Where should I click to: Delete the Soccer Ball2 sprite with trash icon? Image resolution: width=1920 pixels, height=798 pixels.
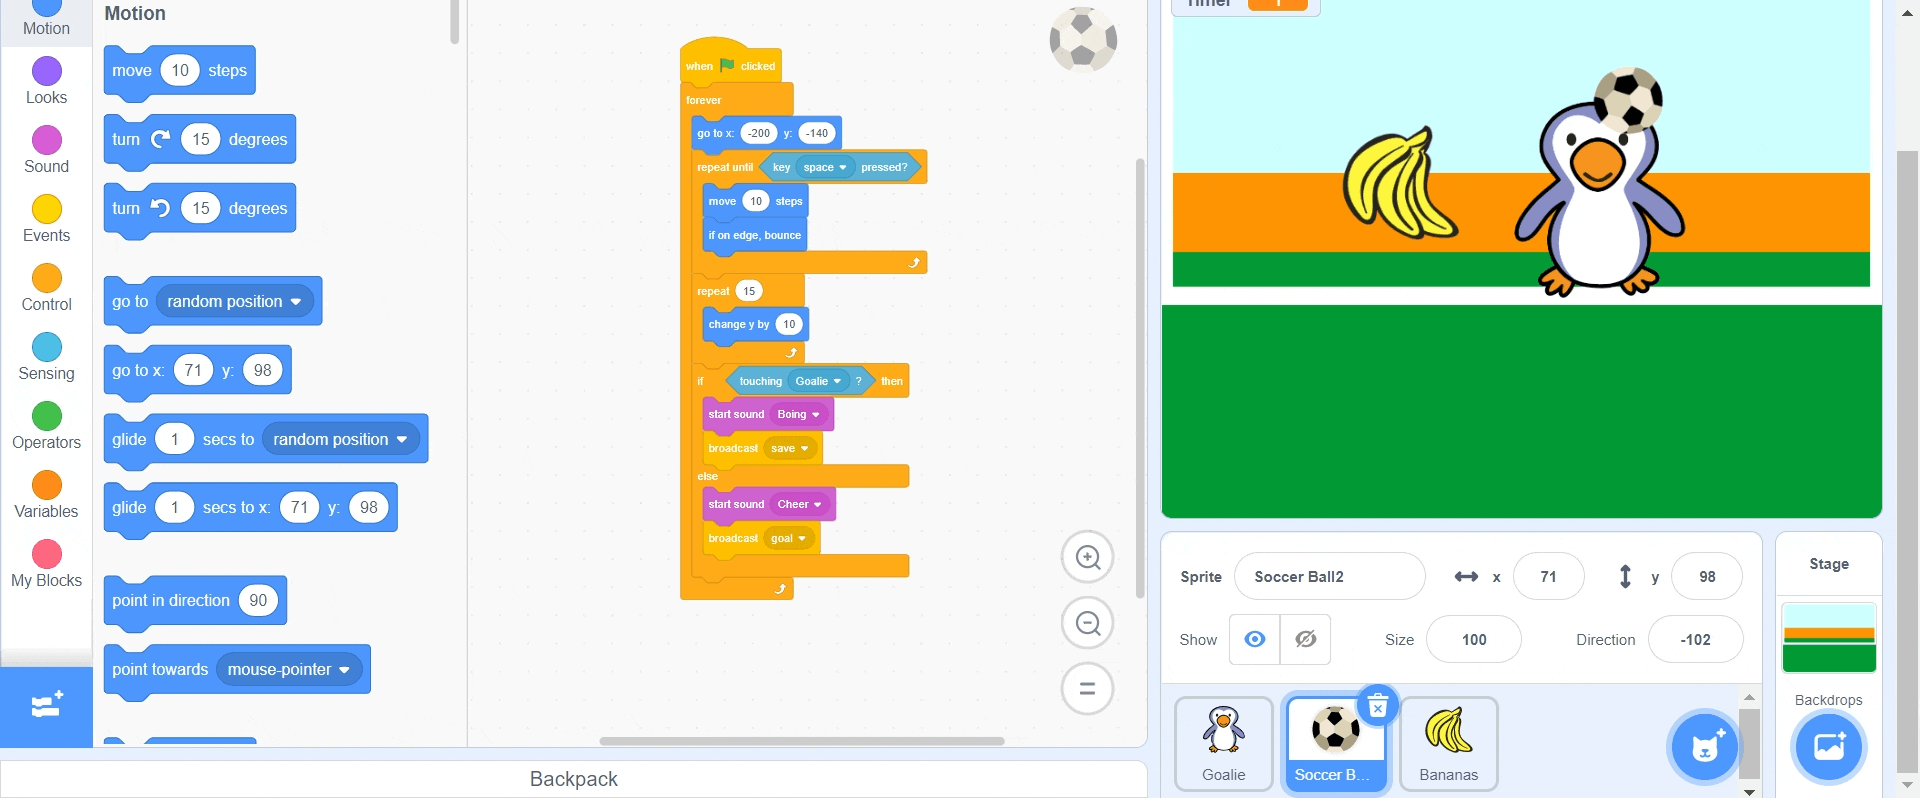1378,706
